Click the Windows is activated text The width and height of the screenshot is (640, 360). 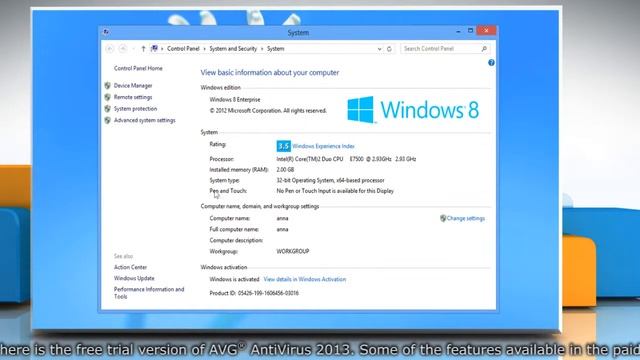coord(234,279)
